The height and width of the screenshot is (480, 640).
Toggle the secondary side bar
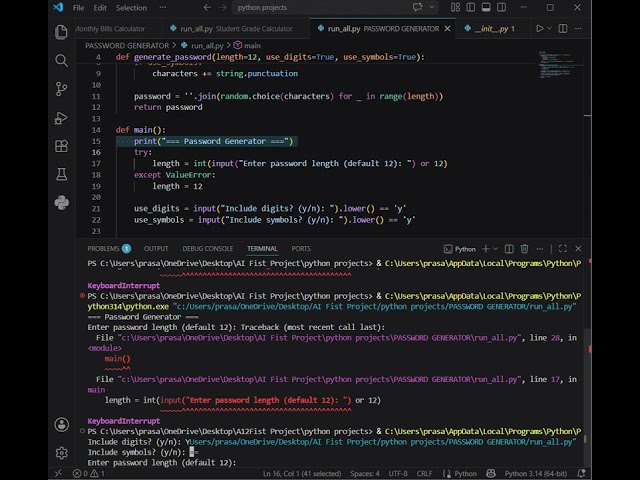(502, 7)
